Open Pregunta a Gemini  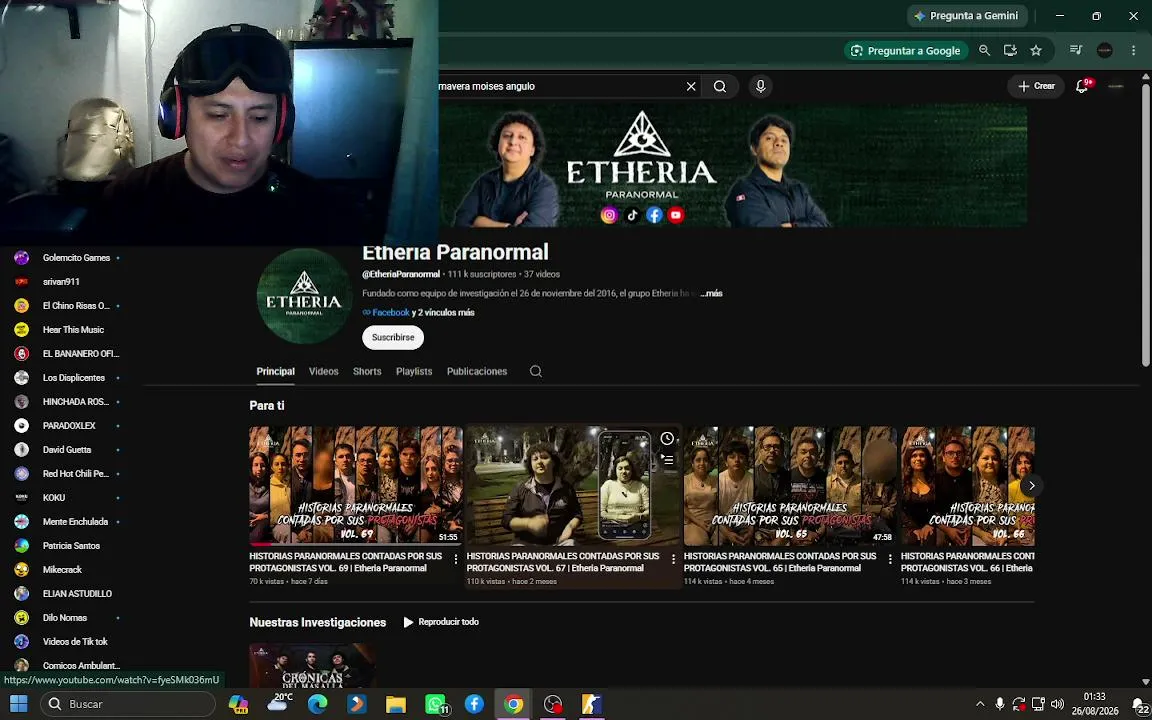[966, 16]
